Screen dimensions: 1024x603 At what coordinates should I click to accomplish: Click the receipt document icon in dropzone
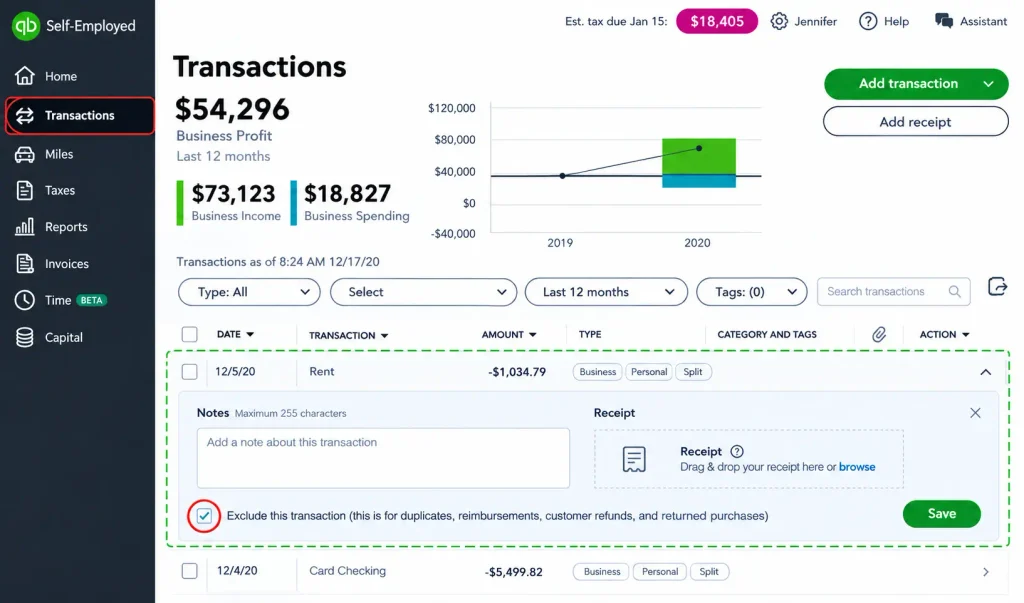coord(633,459)
